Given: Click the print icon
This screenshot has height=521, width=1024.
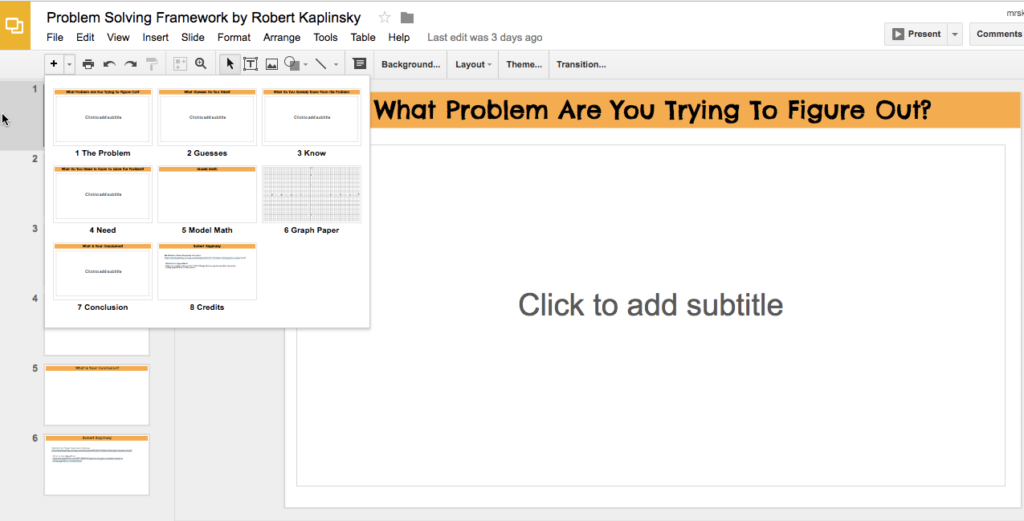Looking at the screenshot, I should [88, 64].
